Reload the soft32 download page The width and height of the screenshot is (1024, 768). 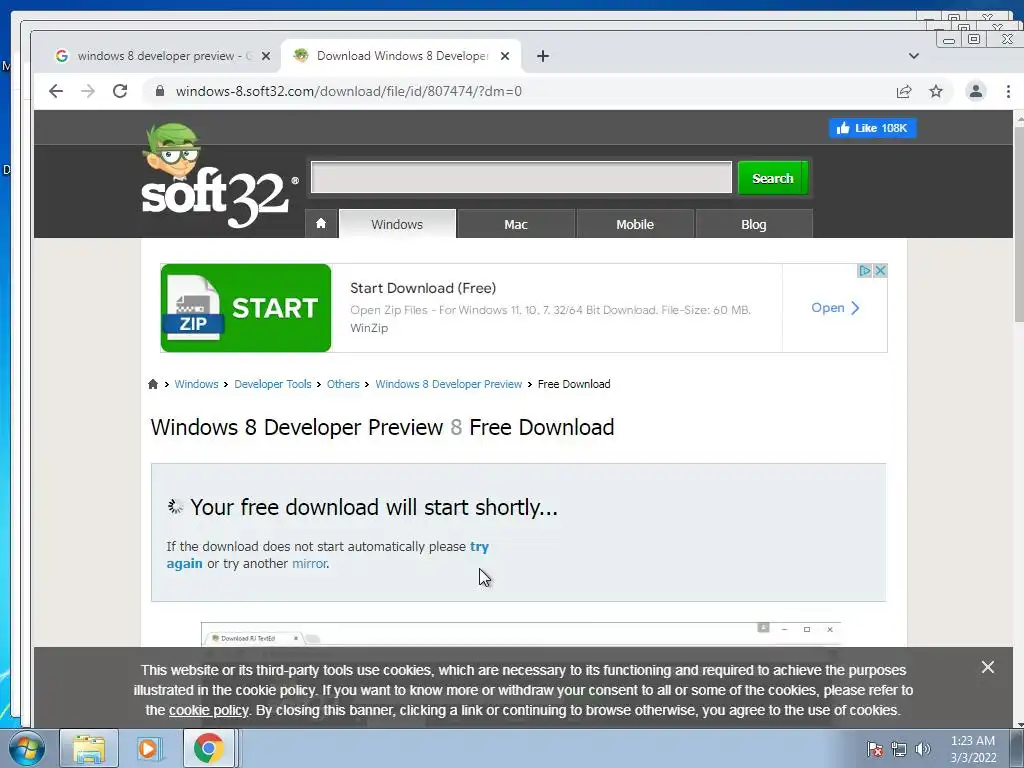(x=120, y=91)
